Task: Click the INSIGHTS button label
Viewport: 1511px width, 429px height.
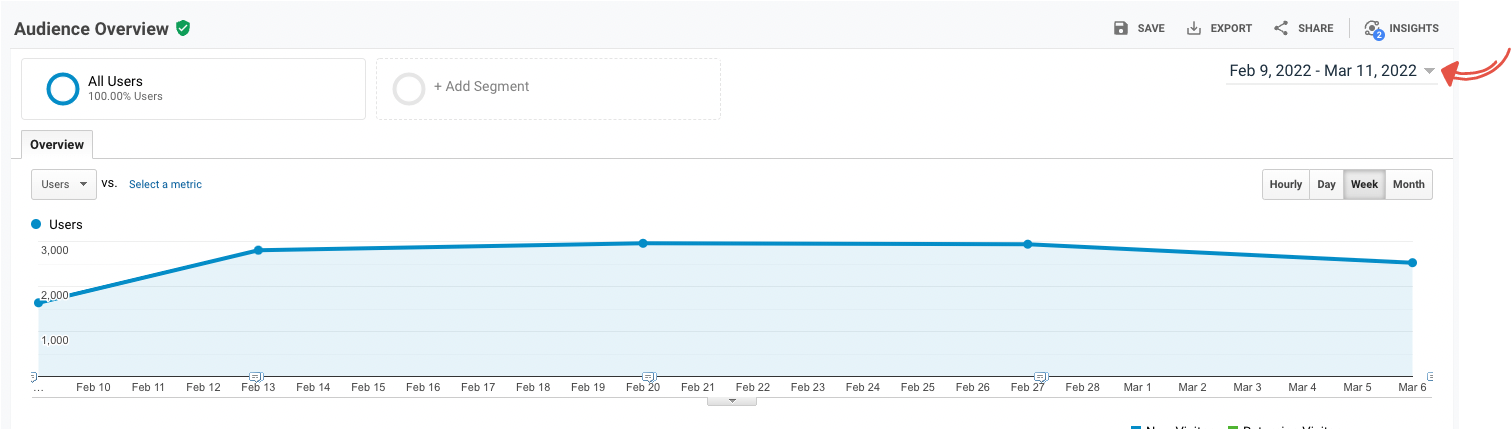Action: pos(1414,29)
